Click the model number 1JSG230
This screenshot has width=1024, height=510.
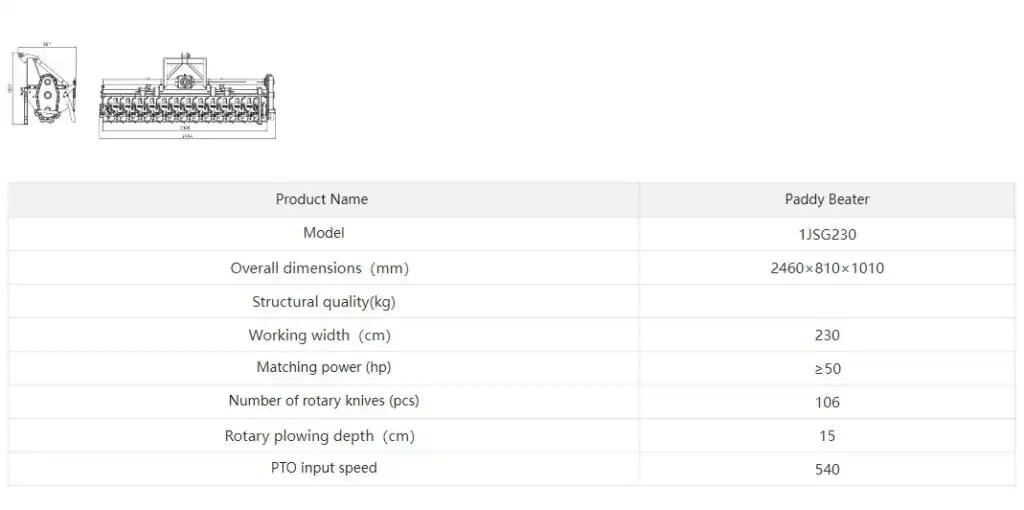[x=827, y=234]
